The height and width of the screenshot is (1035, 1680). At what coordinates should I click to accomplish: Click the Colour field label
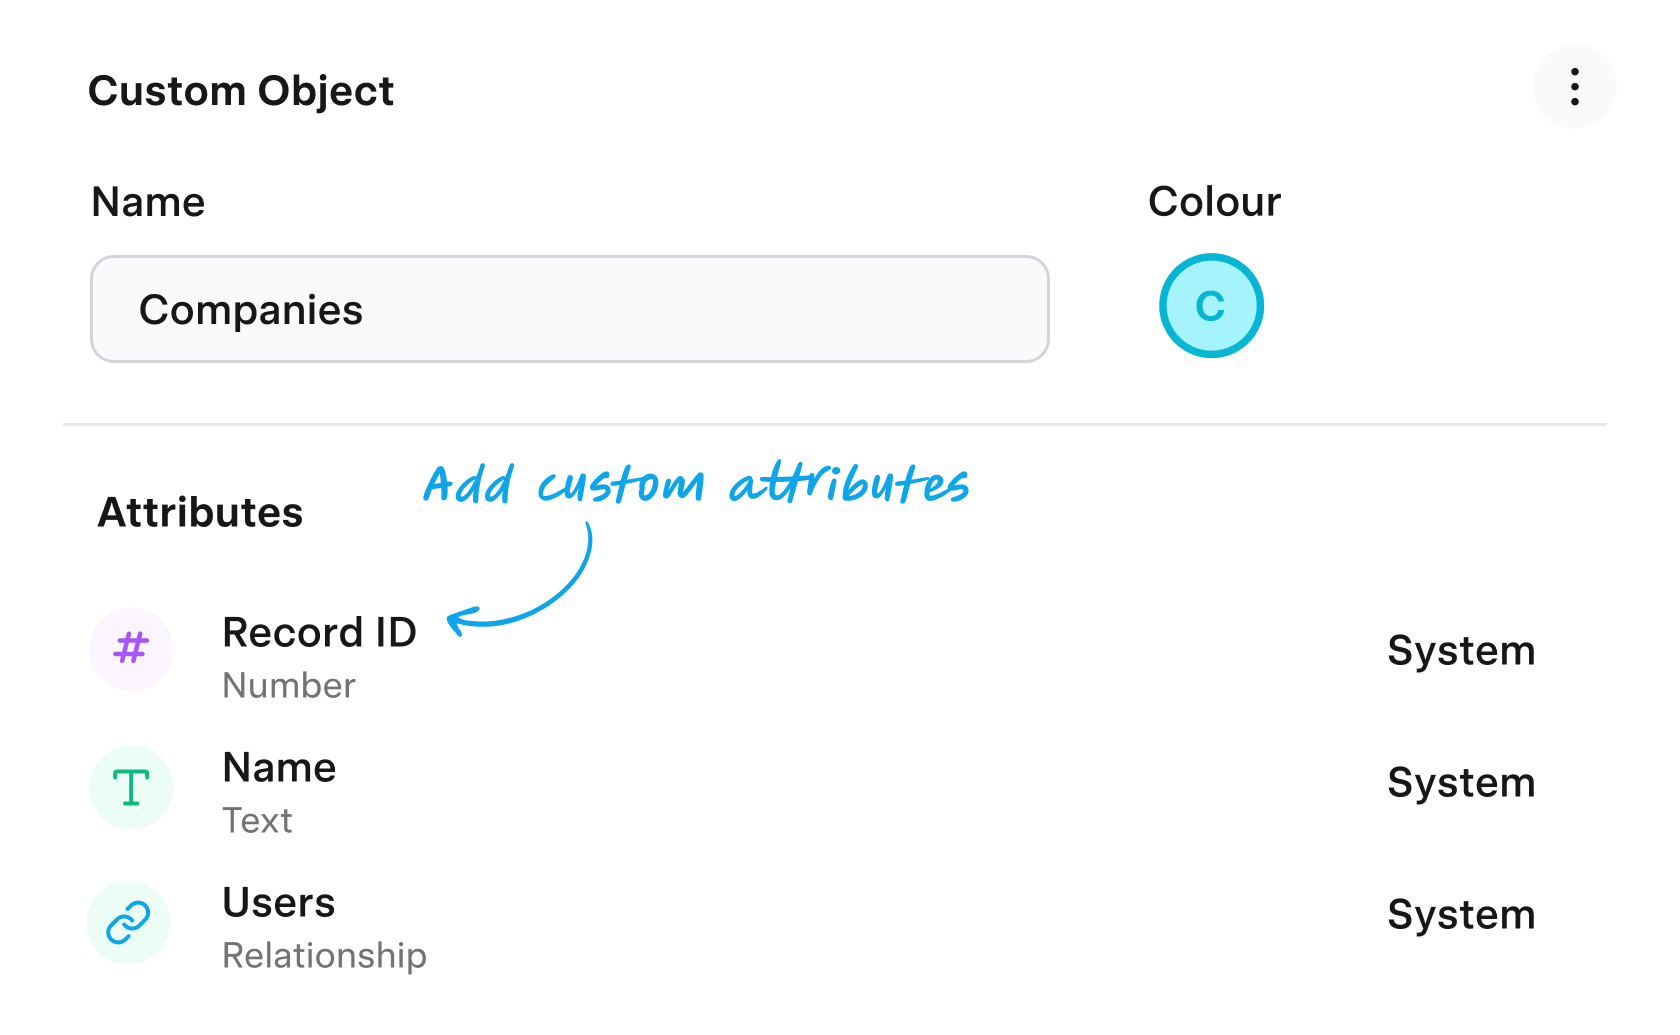(x=1214, y=202)
